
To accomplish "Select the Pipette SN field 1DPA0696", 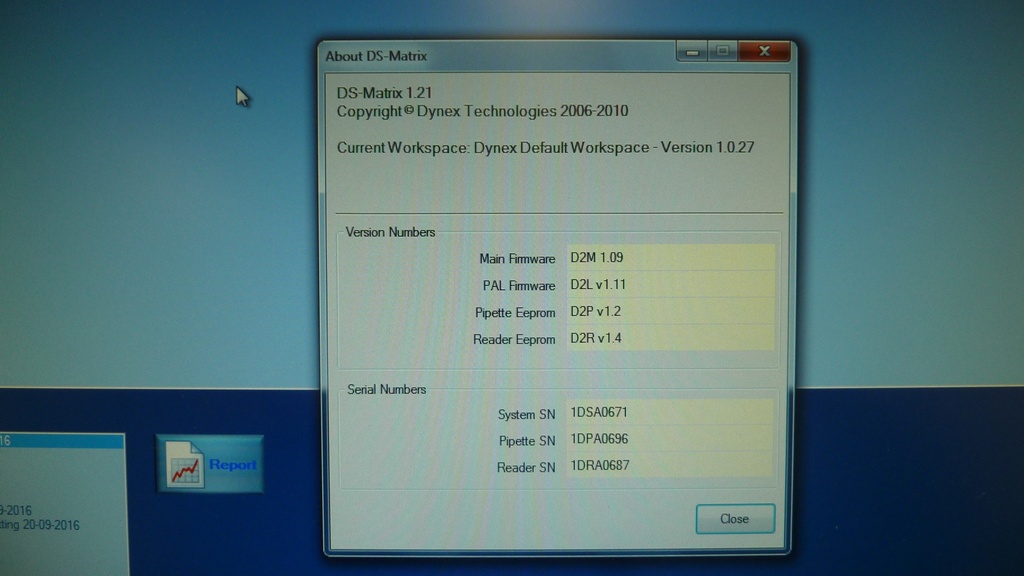I will 670,439.
